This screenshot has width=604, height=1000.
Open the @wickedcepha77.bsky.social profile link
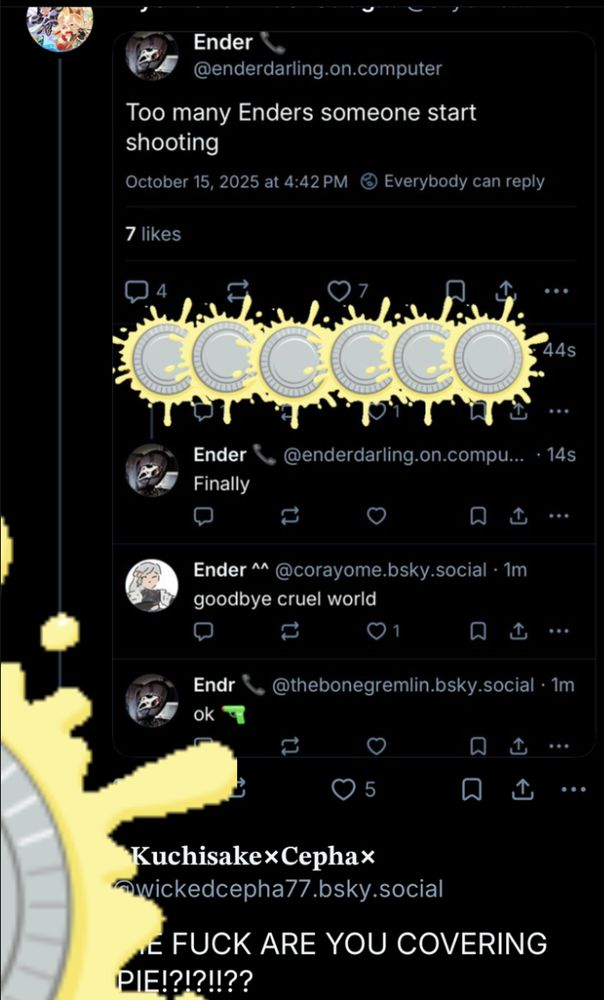point(278,888)
